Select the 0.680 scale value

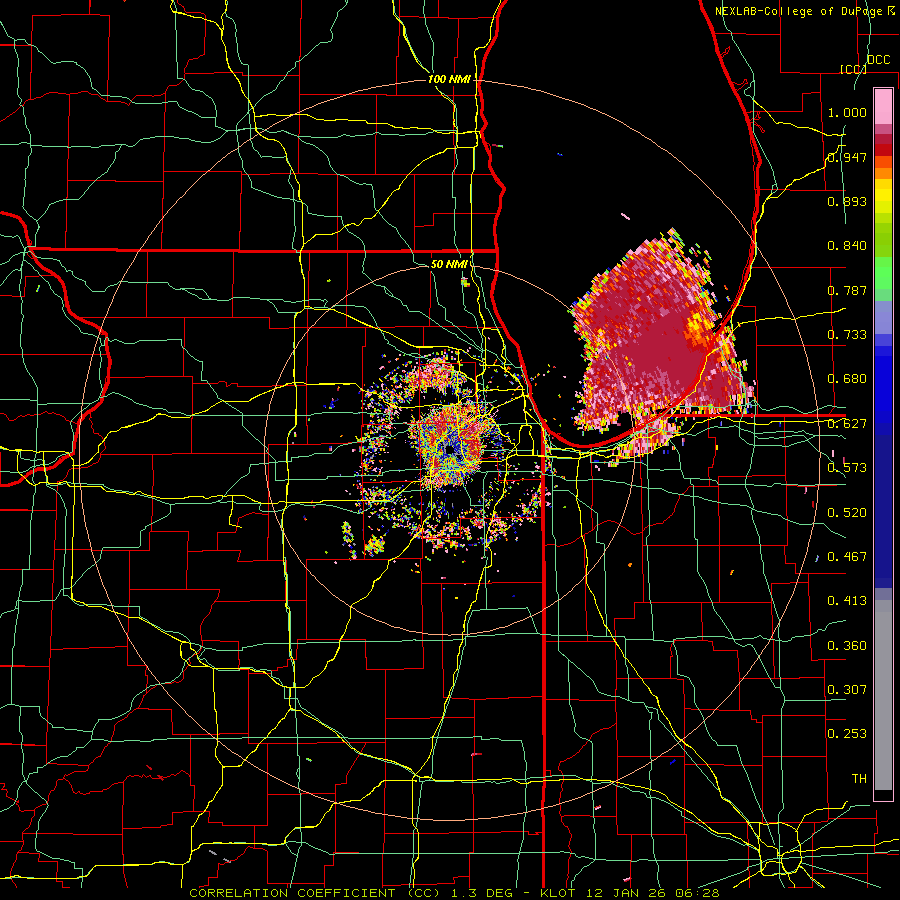tap(847, 379)
